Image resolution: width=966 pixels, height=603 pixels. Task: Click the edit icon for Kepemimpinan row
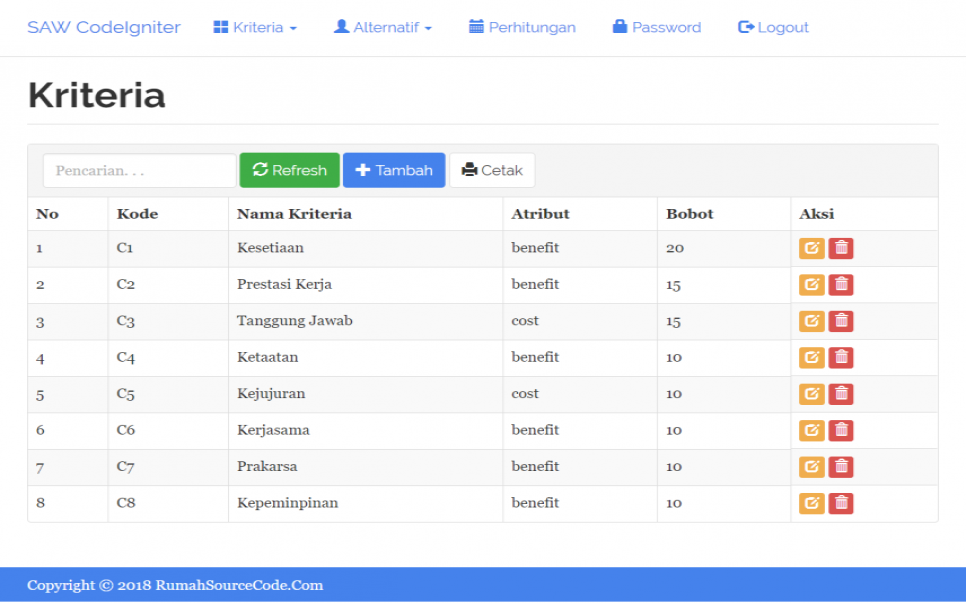(811, 503)
